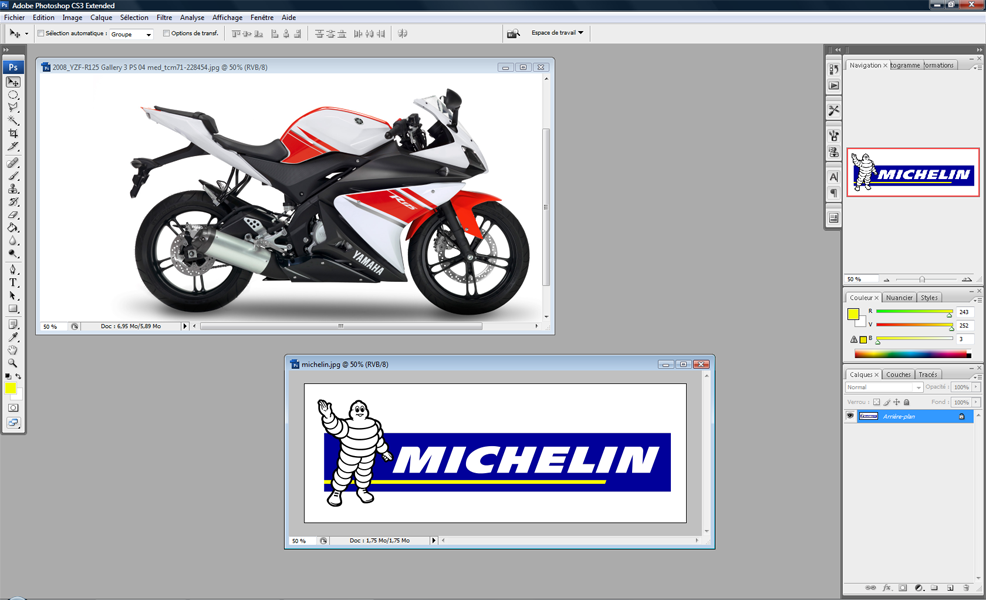The width and height of the screenshot is (986, 600).
Task: Open the michelin.jpg status info arrow
Action: click(433, 540)
